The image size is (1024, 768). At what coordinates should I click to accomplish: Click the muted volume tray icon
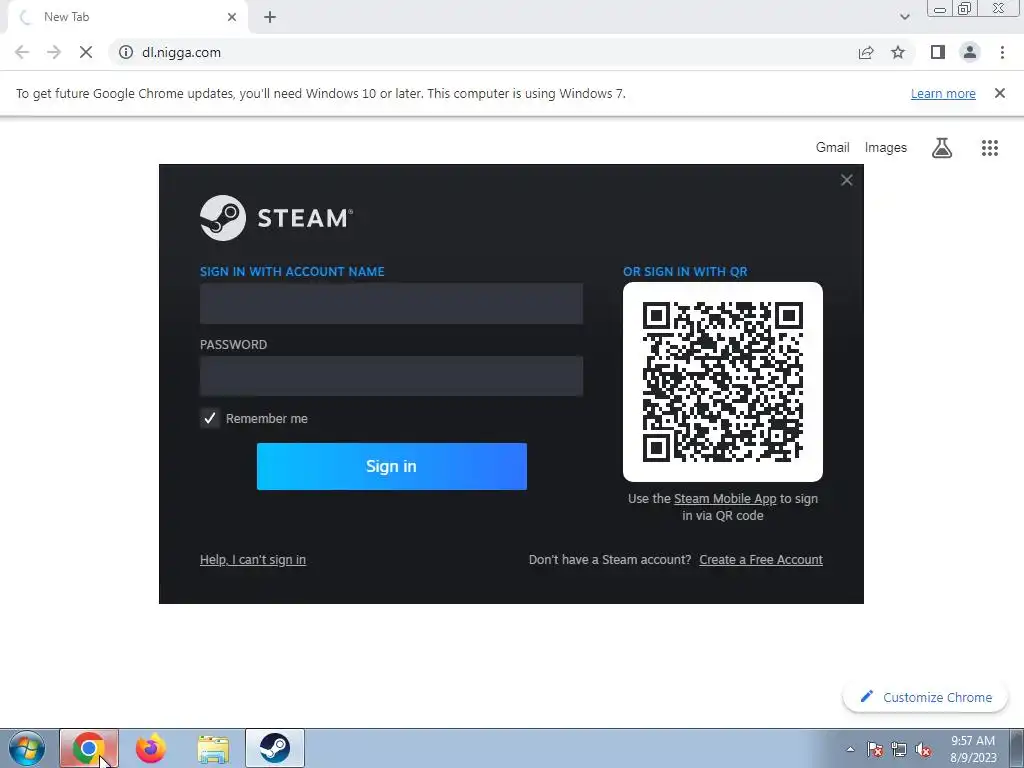(923, 749)
